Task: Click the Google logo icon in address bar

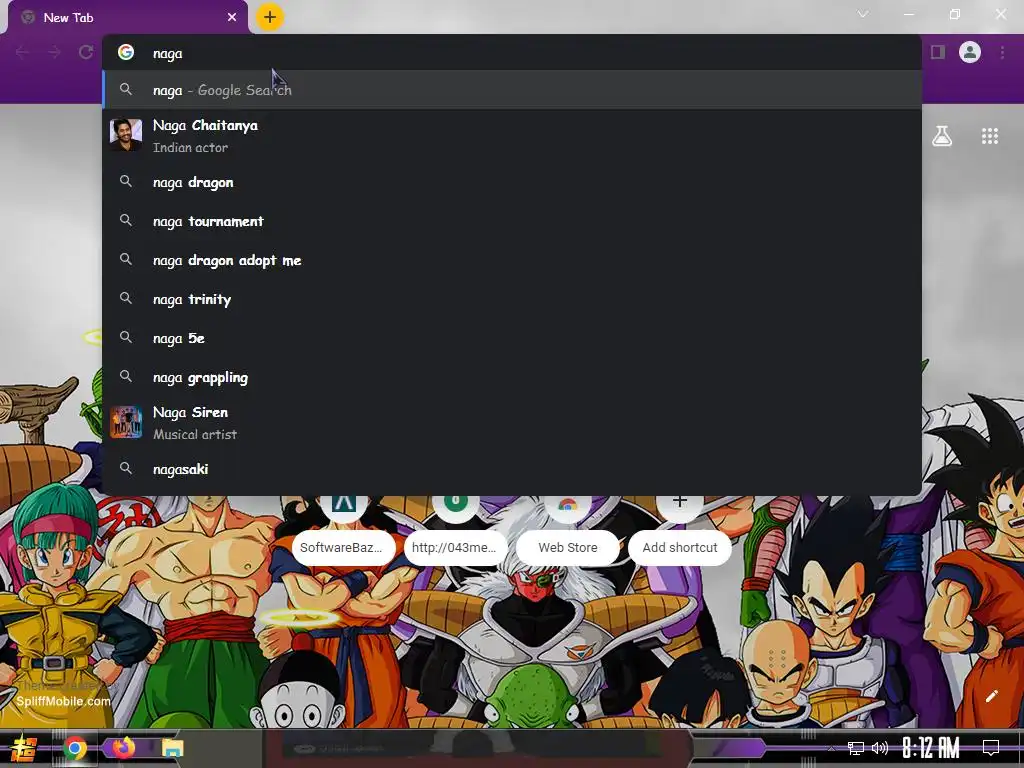Action: (126, 52)
